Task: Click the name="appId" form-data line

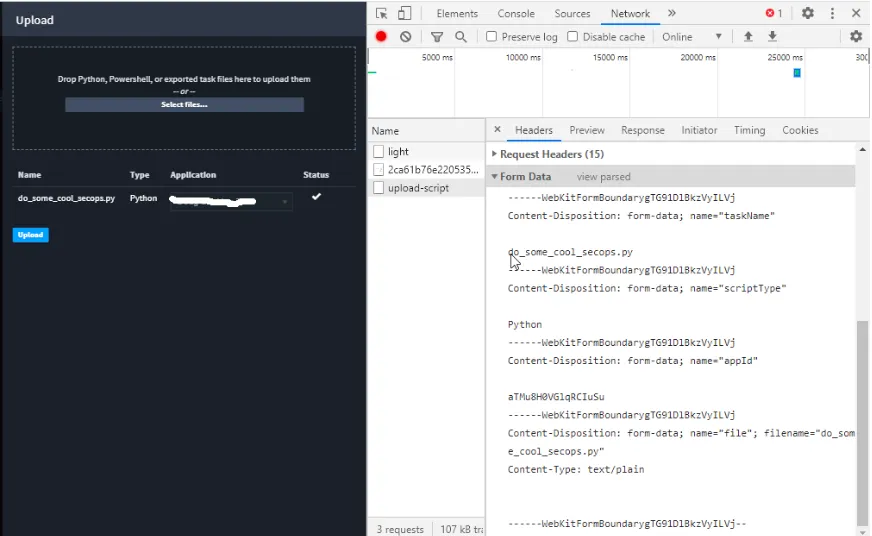Action: click(632, 360)
